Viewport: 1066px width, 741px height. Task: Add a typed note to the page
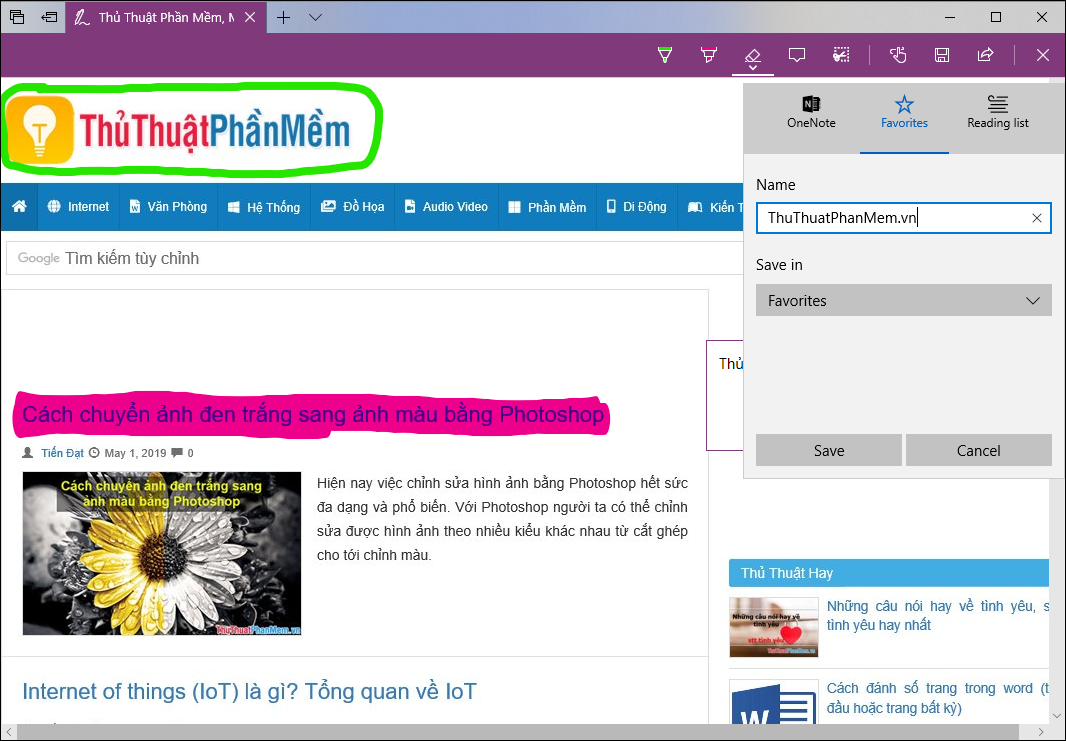796,55
